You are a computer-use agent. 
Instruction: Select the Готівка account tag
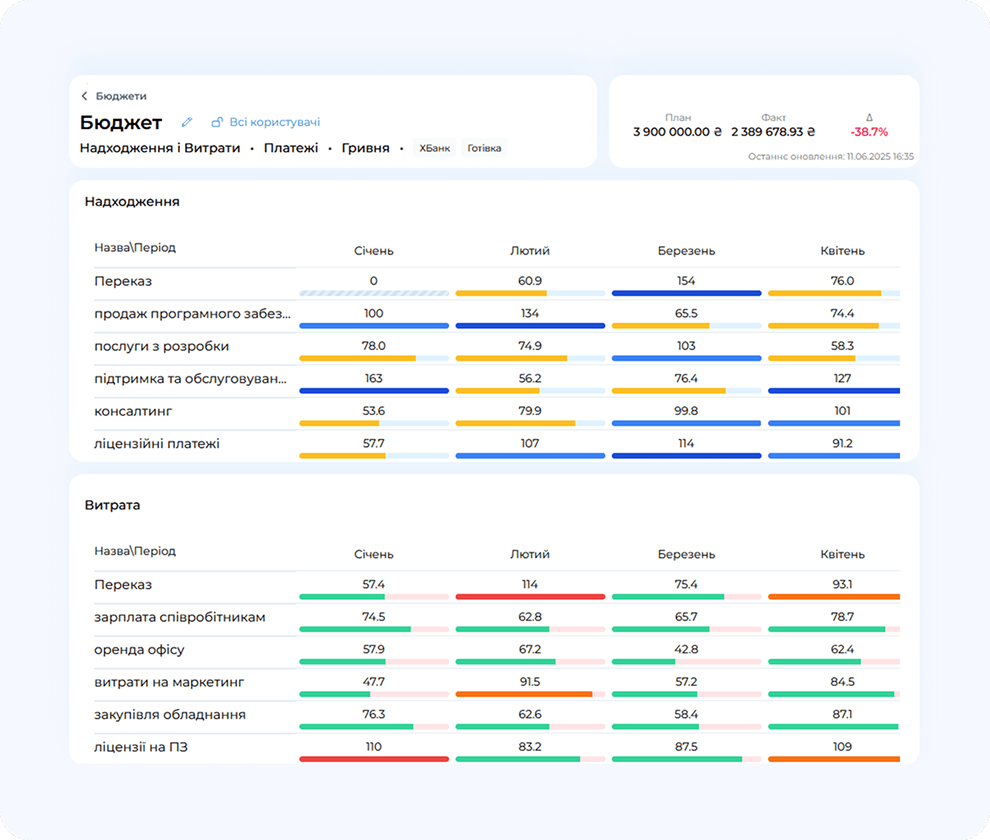pyautogui.click(x=485, y=148)
